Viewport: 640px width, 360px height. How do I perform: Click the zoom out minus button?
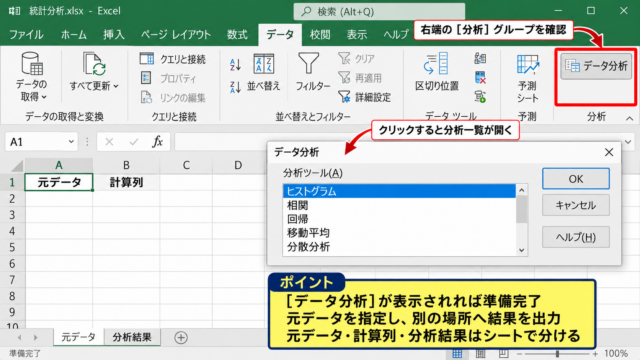519,353
